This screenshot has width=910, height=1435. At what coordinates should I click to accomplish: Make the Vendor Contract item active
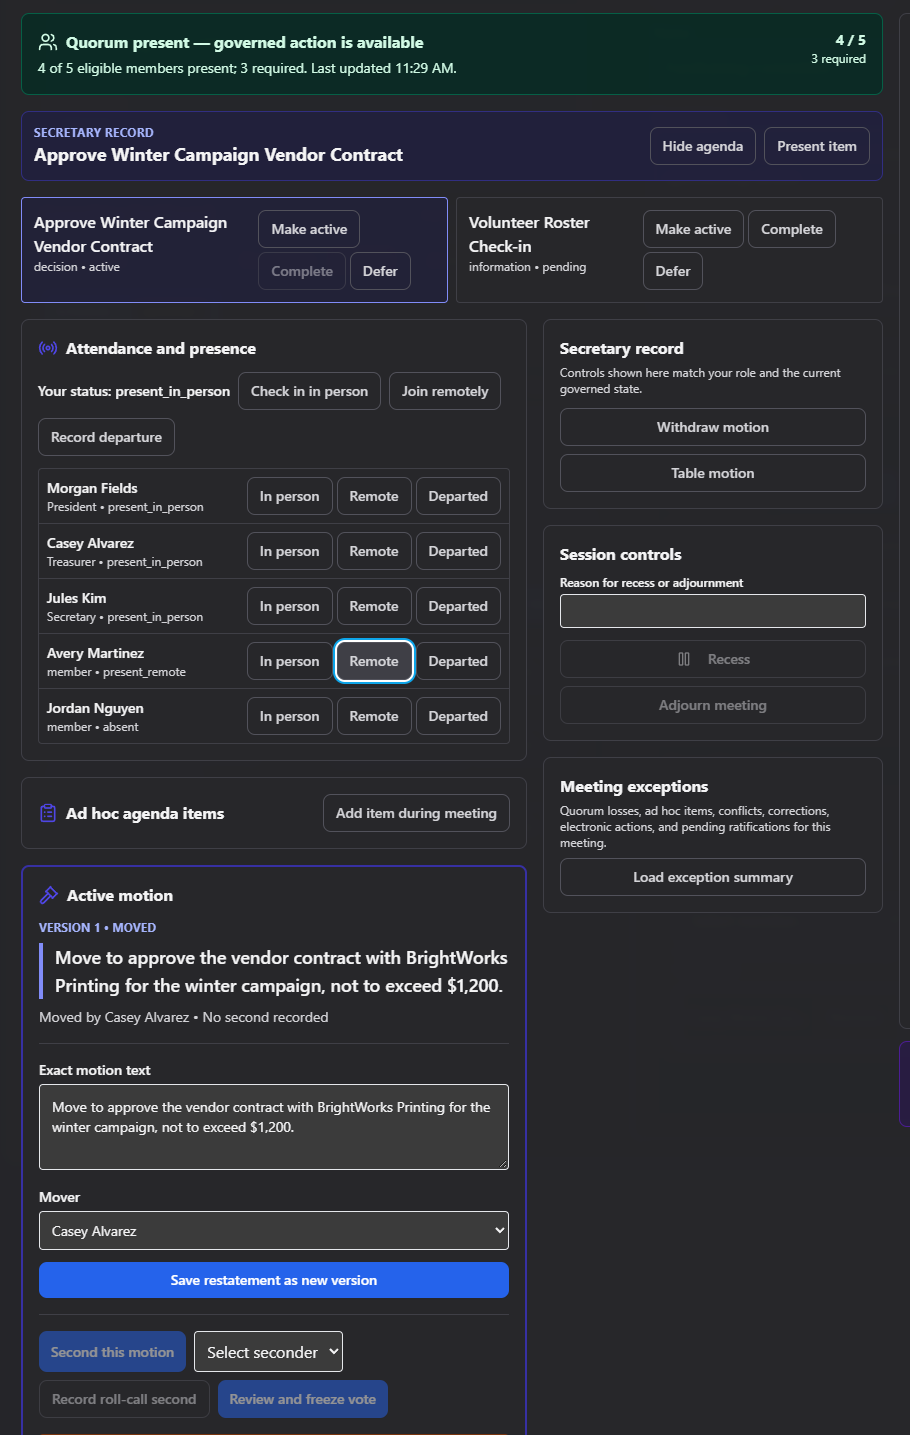[x=309, y=229]
